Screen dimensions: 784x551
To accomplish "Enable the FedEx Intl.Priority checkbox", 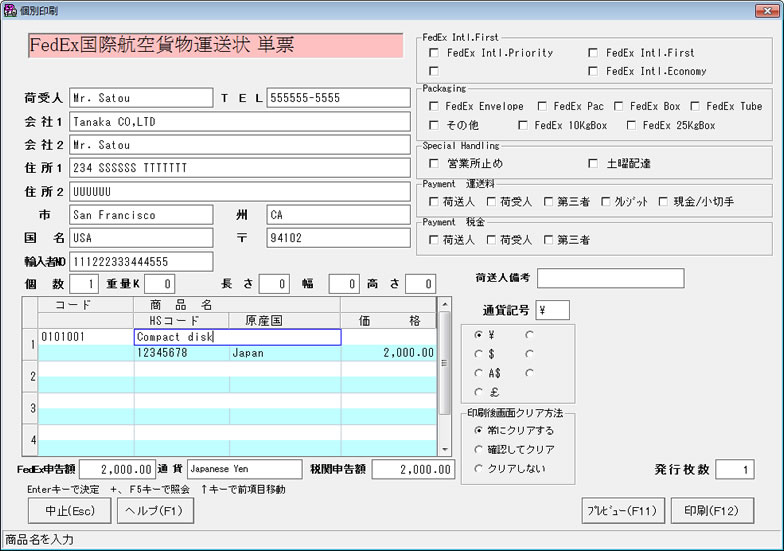I will 434,53.
